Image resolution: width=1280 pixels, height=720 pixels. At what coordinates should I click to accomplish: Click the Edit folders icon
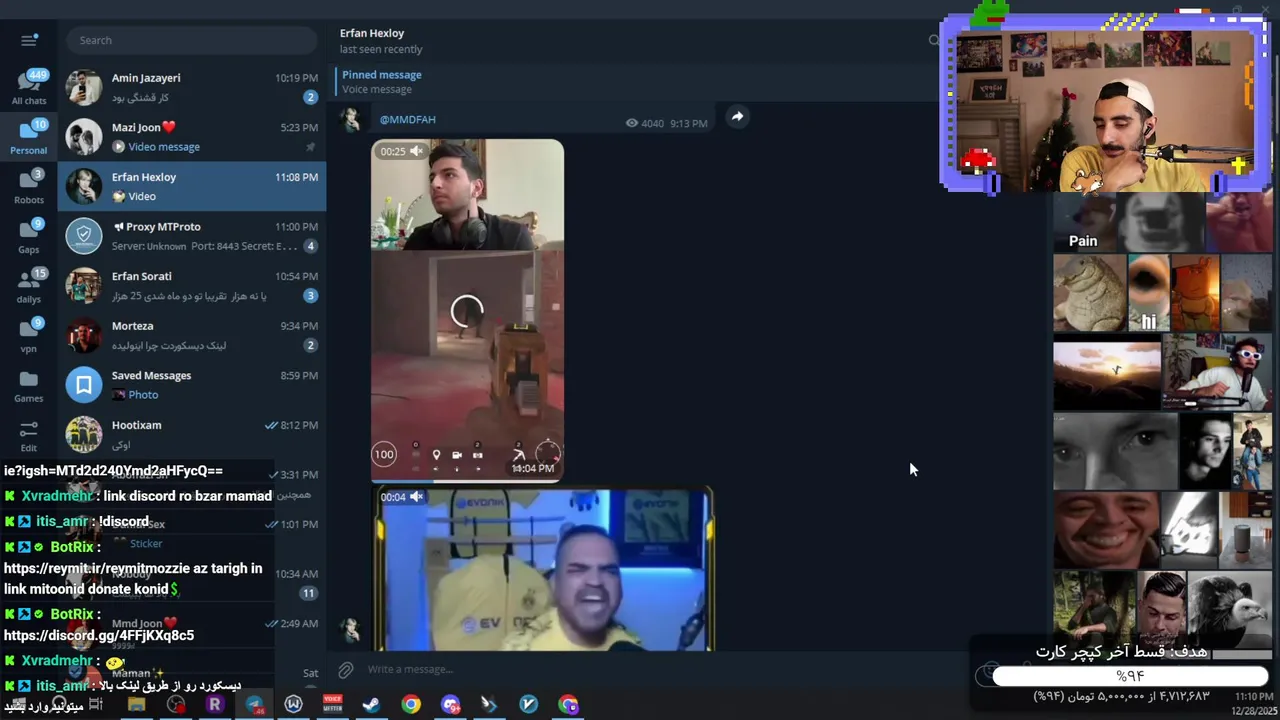(x=29, y=435)
